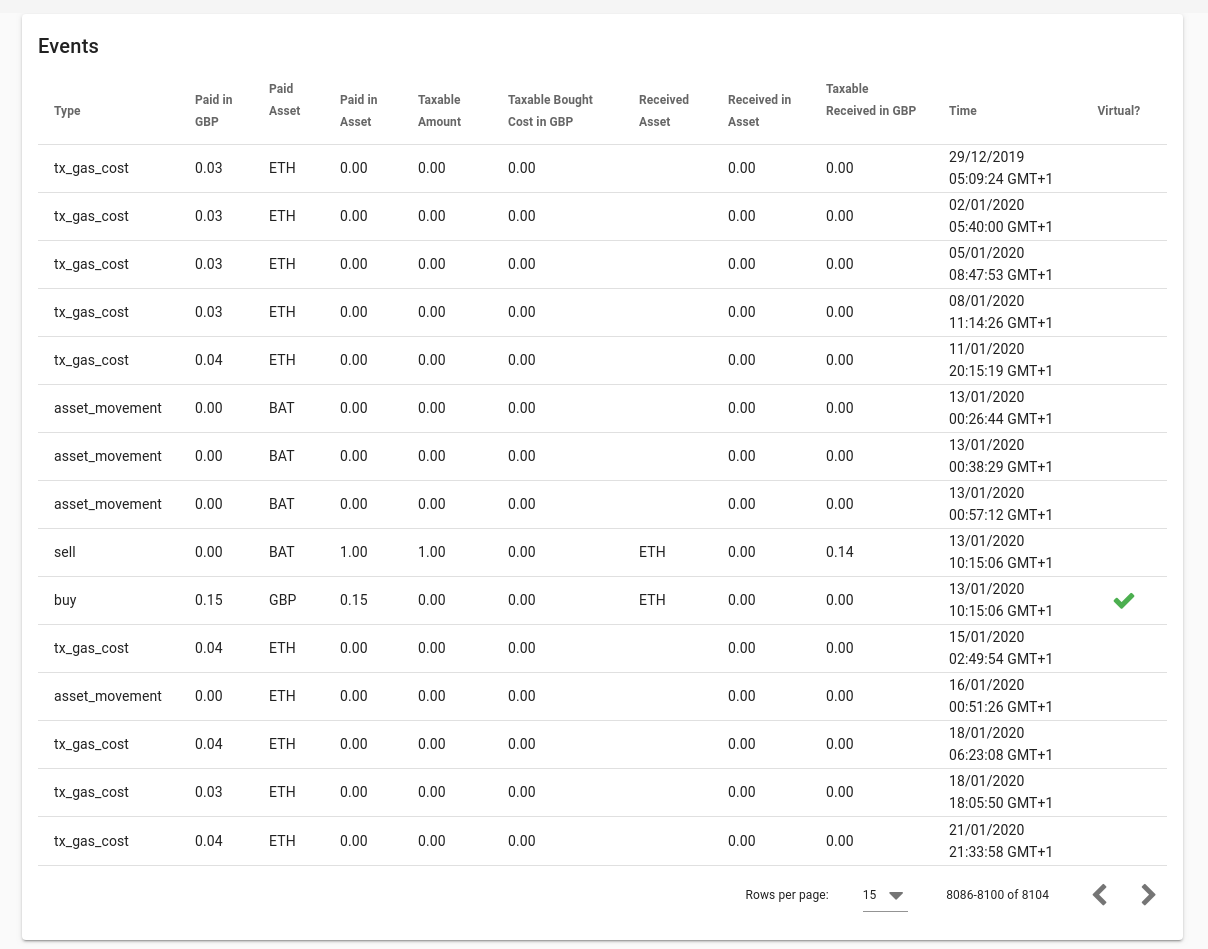Sort by Taxable Bought Cost in GBP header
The image size is (1208, 949).
(550, 111)
